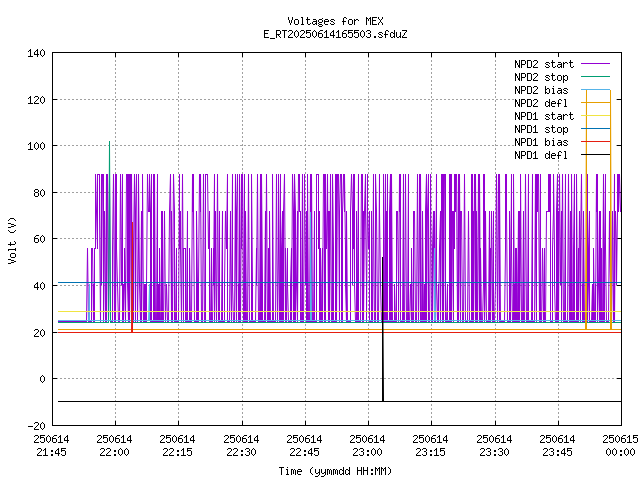The width and height of the screenshot is (640, 480).
Task: Click the chart title Voltages for MEX
Action: point(335,21)
